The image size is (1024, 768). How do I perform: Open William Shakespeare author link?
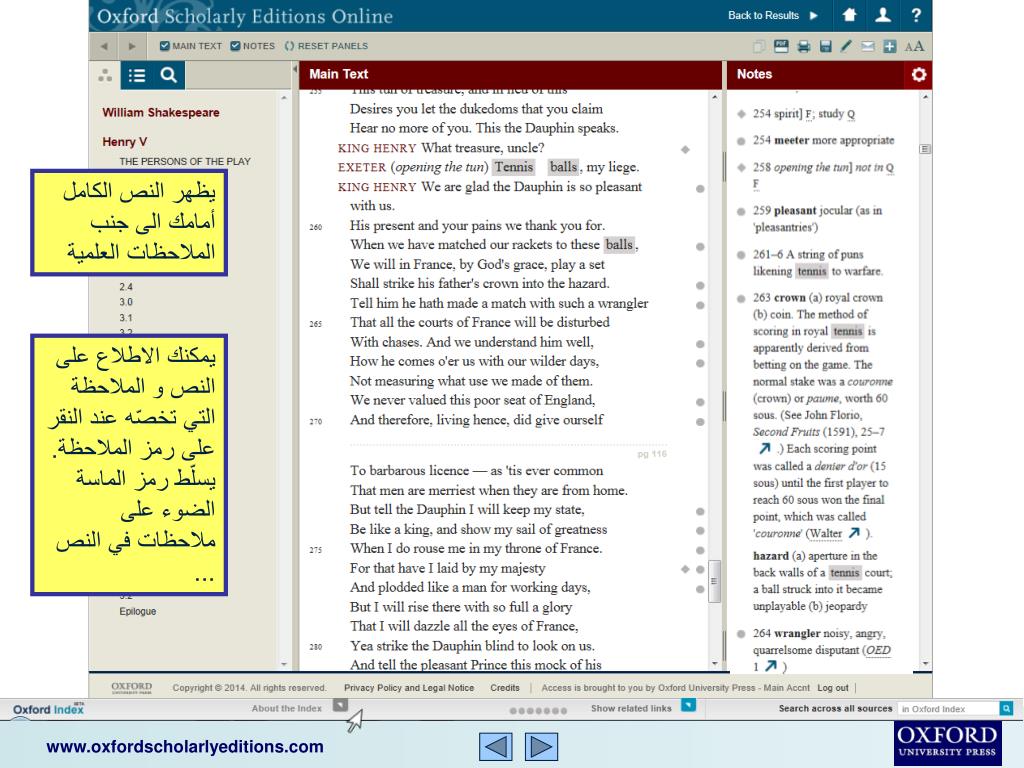[x=161, y=112]
